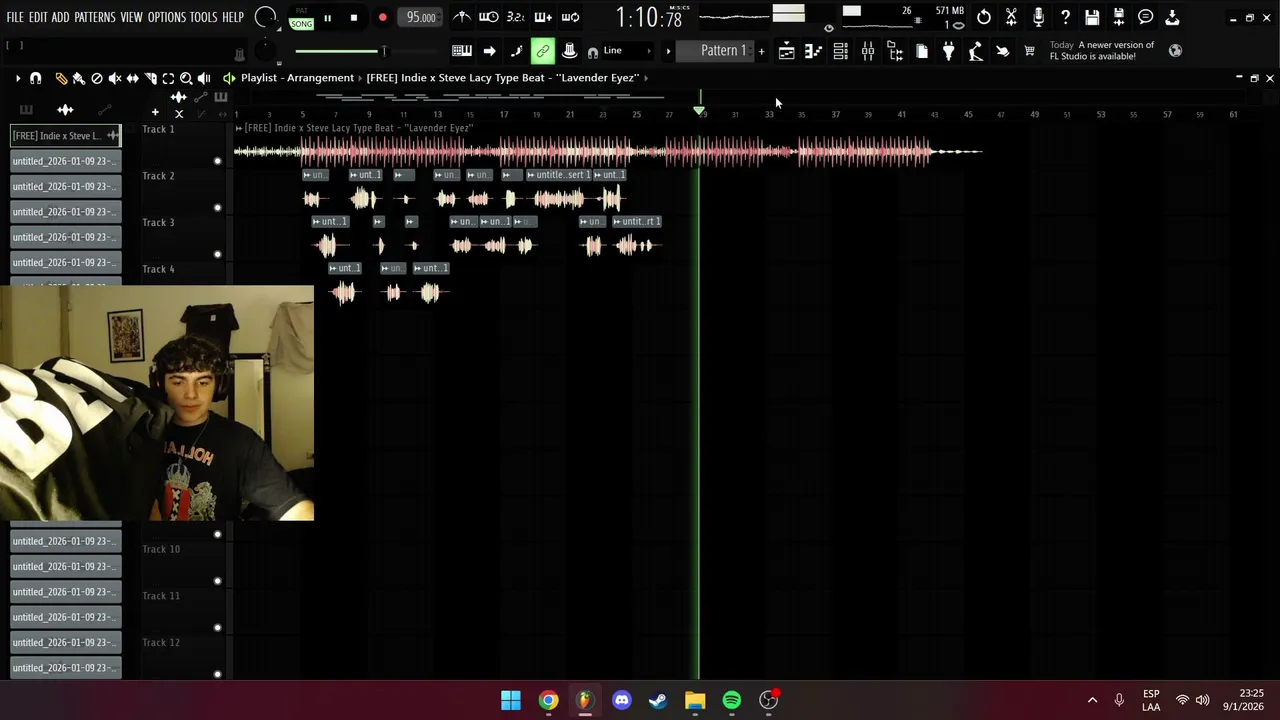Toggle loop recording icon
Viewport: 1280px width, 720px height.
click(x=570, y=17)
